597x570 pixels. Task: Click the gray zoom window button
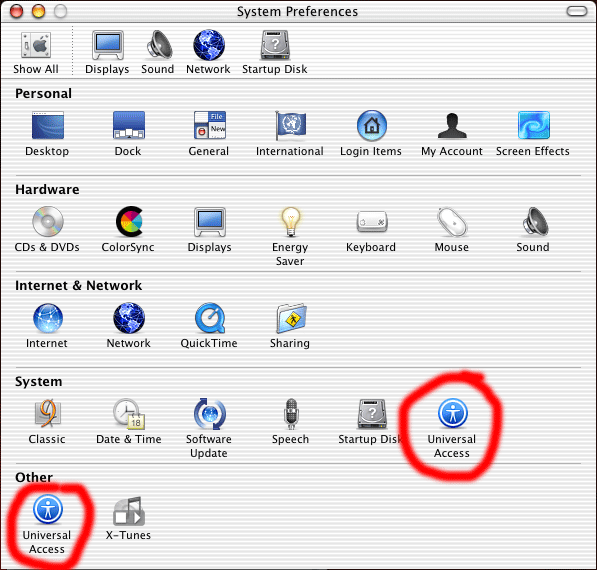click(60, 11)
